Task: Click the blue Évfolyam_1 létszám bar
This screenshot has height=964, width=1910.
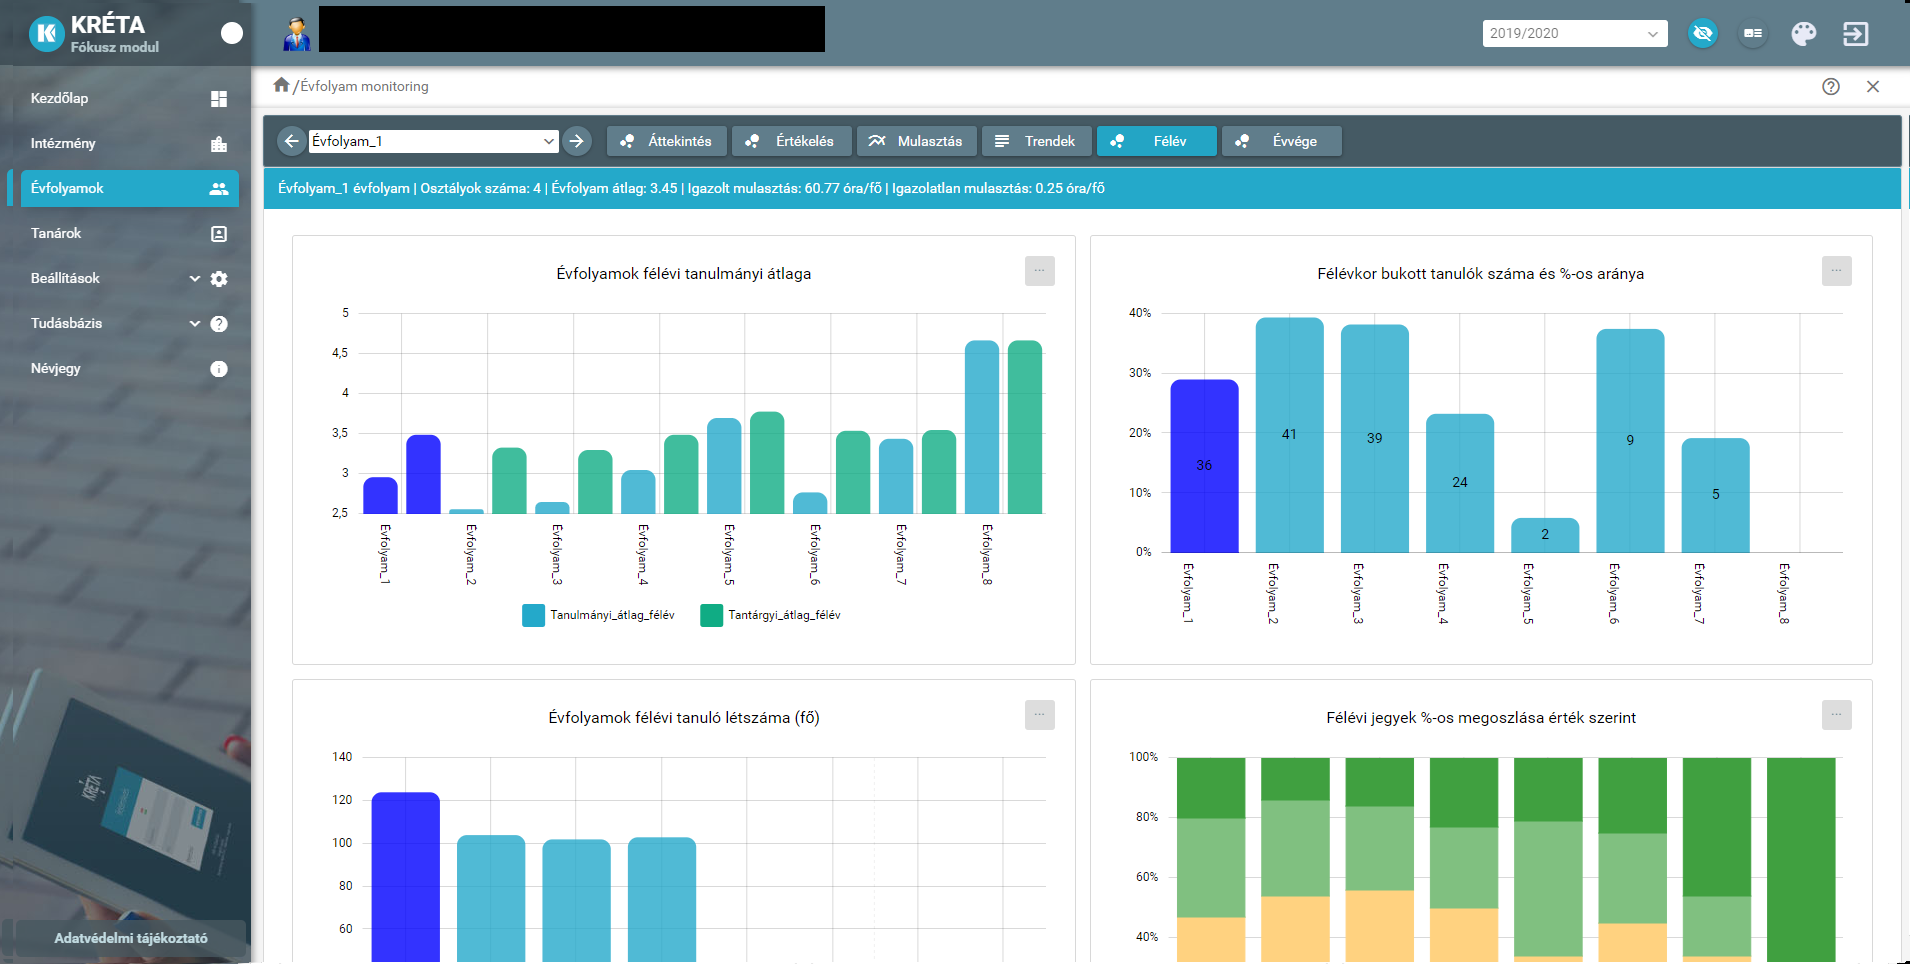Action: (406, 878)
